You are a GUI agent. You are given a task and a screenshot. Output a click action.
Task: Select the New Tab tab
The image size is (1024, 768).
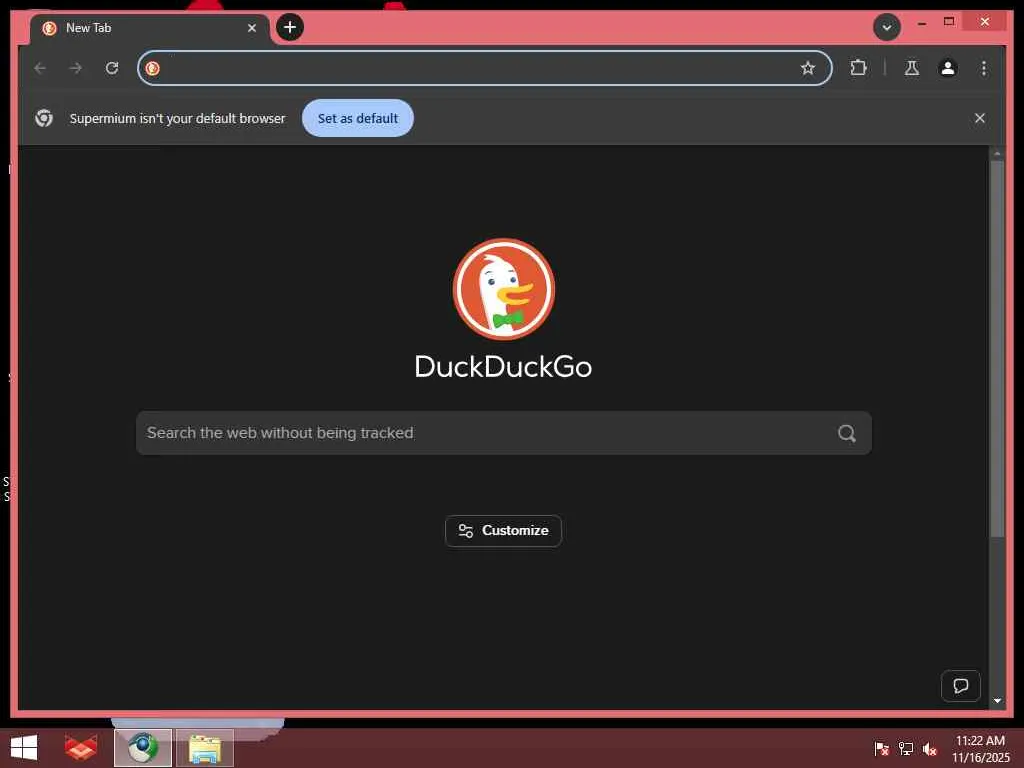click(x=149, y=29)
